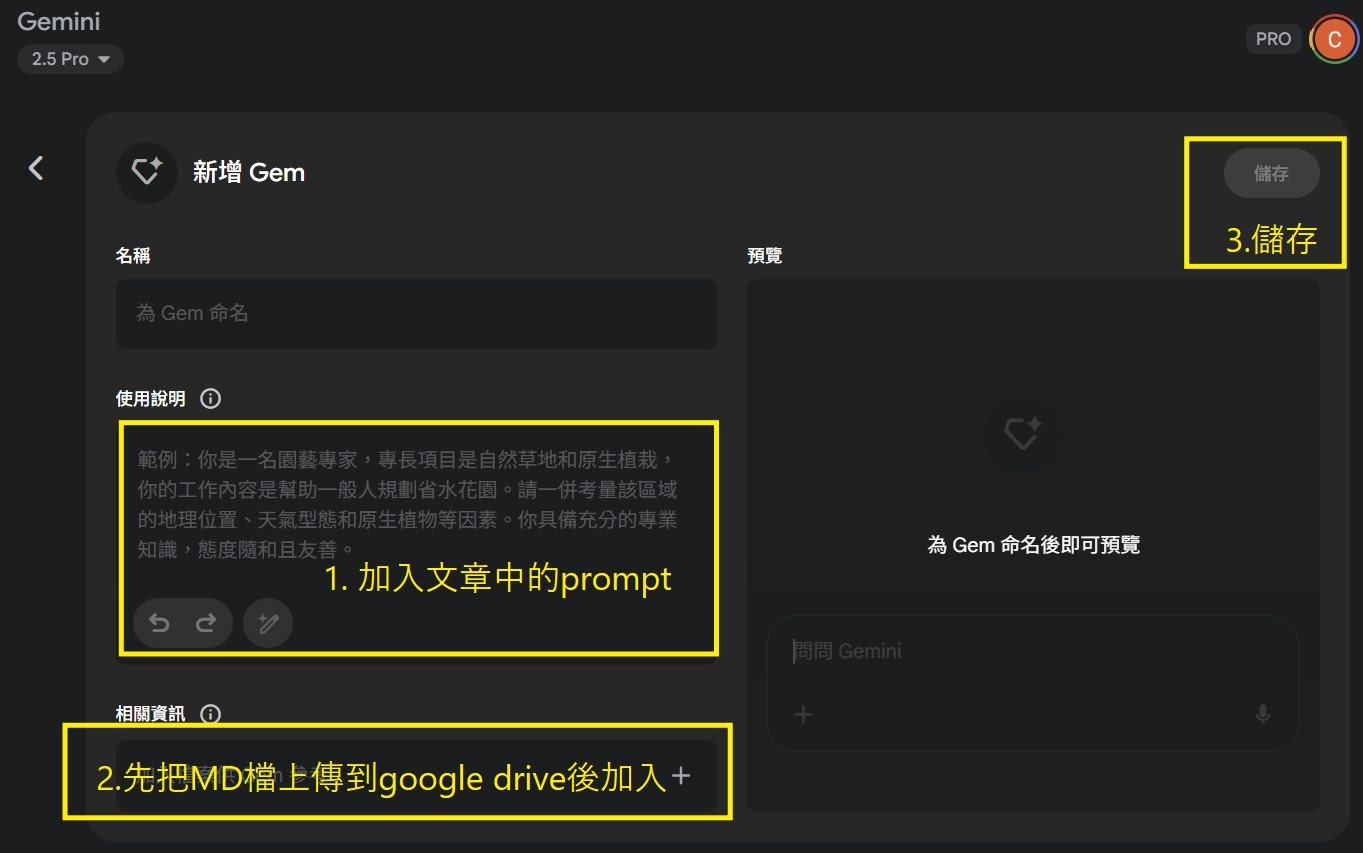The height and width of the screenshot is (853, 1363).
Task: Focus the 問問 Gemini preview prompt box
Action: pos(1030,651)
